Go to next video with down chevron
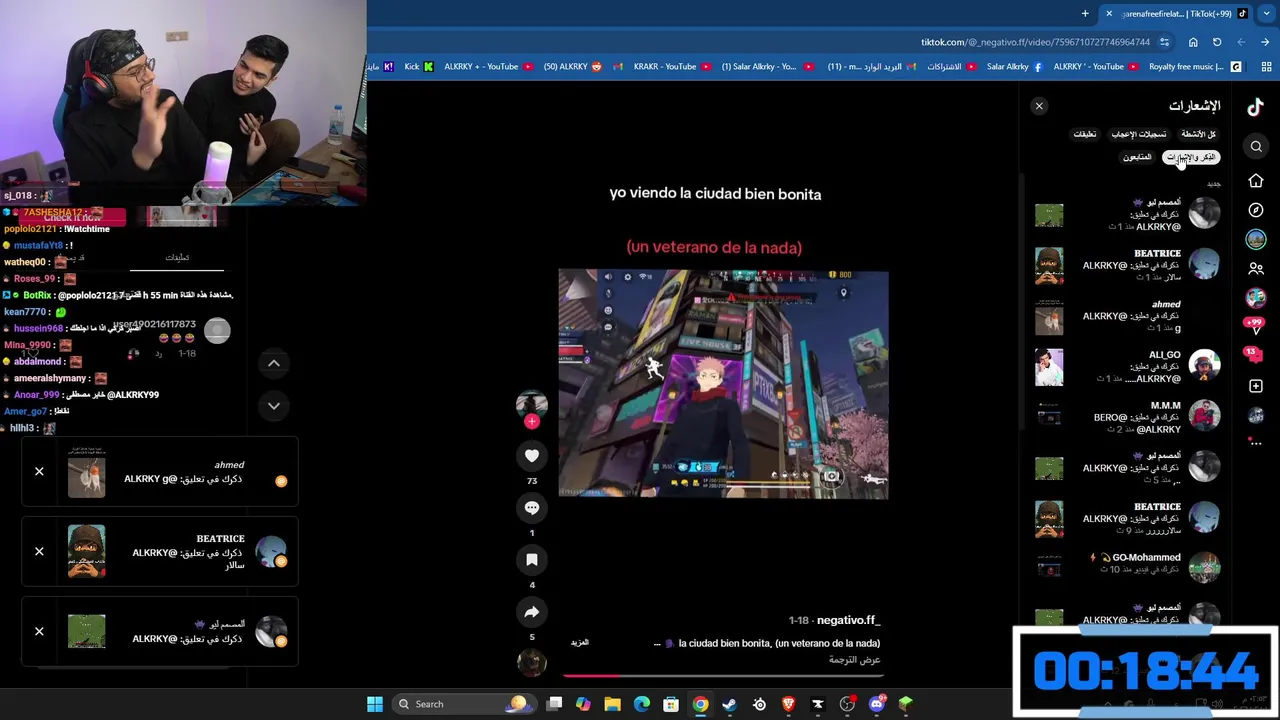This screenshot has height=720, width=1280. pyautogui.click(x=274, y=406)
